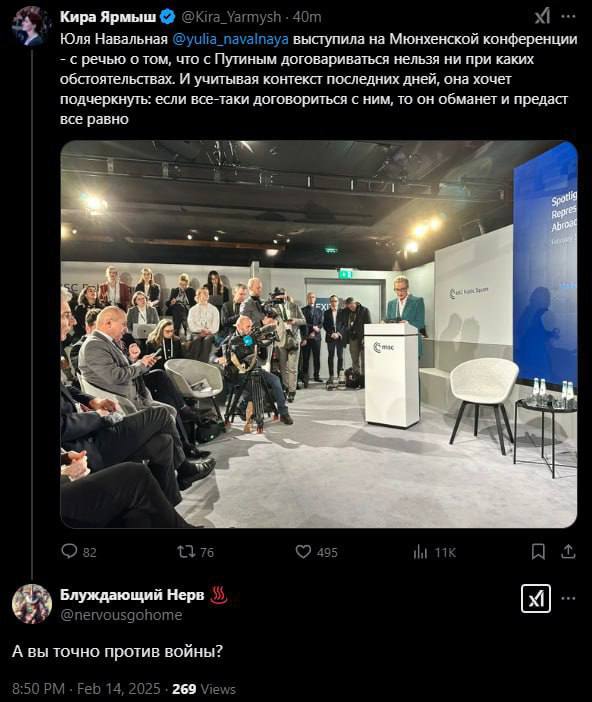
Task: Click the 269 Views counter
Action: click(x=204, y=689)
